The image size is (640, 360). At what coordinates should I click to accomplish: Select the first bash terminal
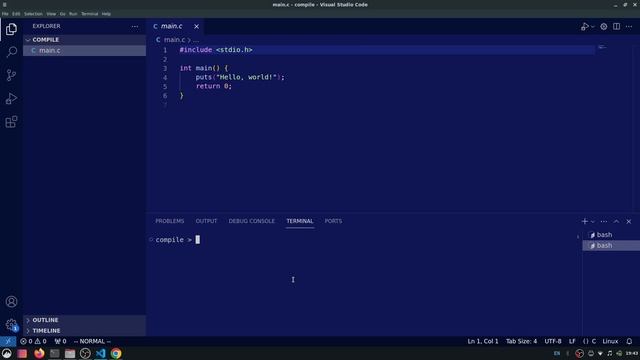tap(611, 235)
